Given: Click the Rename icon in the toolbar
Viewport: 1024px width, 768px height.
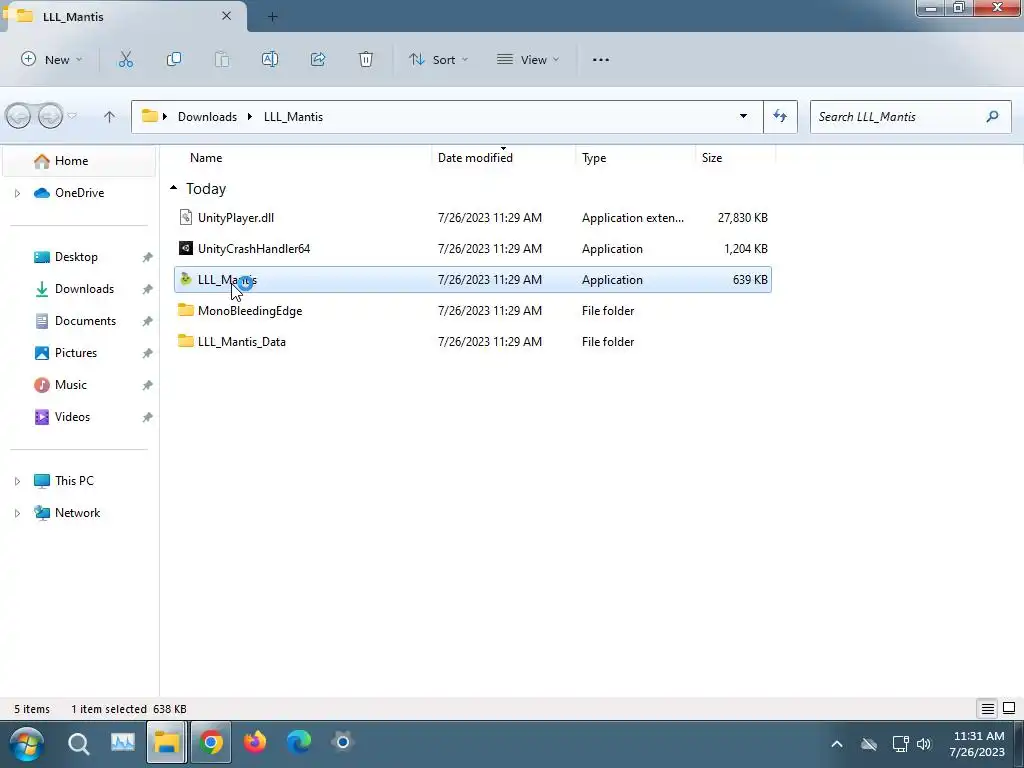Looking at the screenshot, I should (x=270, y=59).
